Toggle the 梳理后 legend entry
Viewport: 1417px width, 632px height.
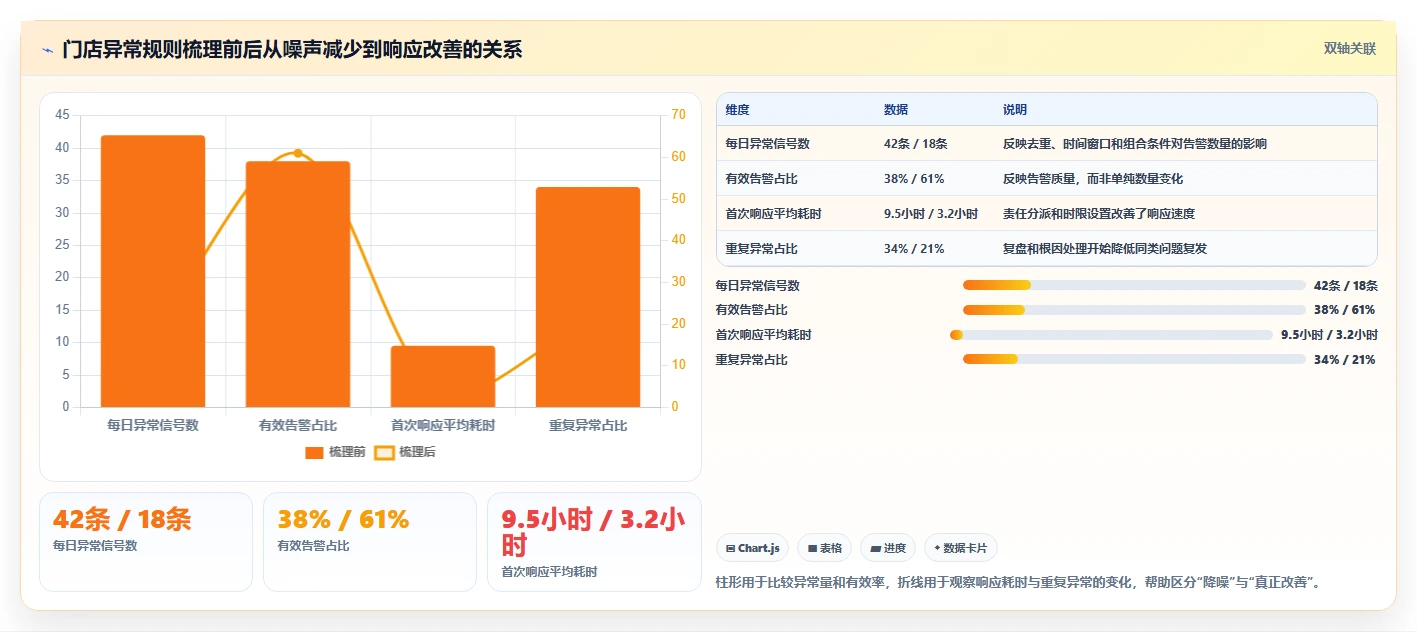[405, 452]
